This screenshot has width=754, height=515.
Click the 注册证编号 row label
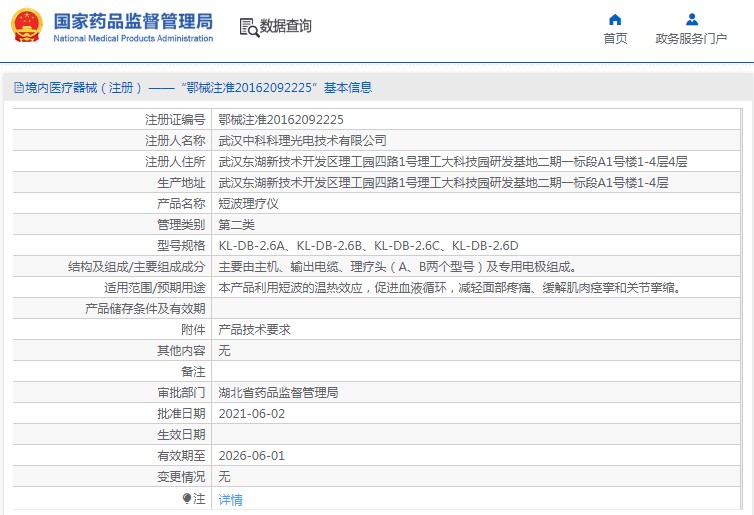175,120
